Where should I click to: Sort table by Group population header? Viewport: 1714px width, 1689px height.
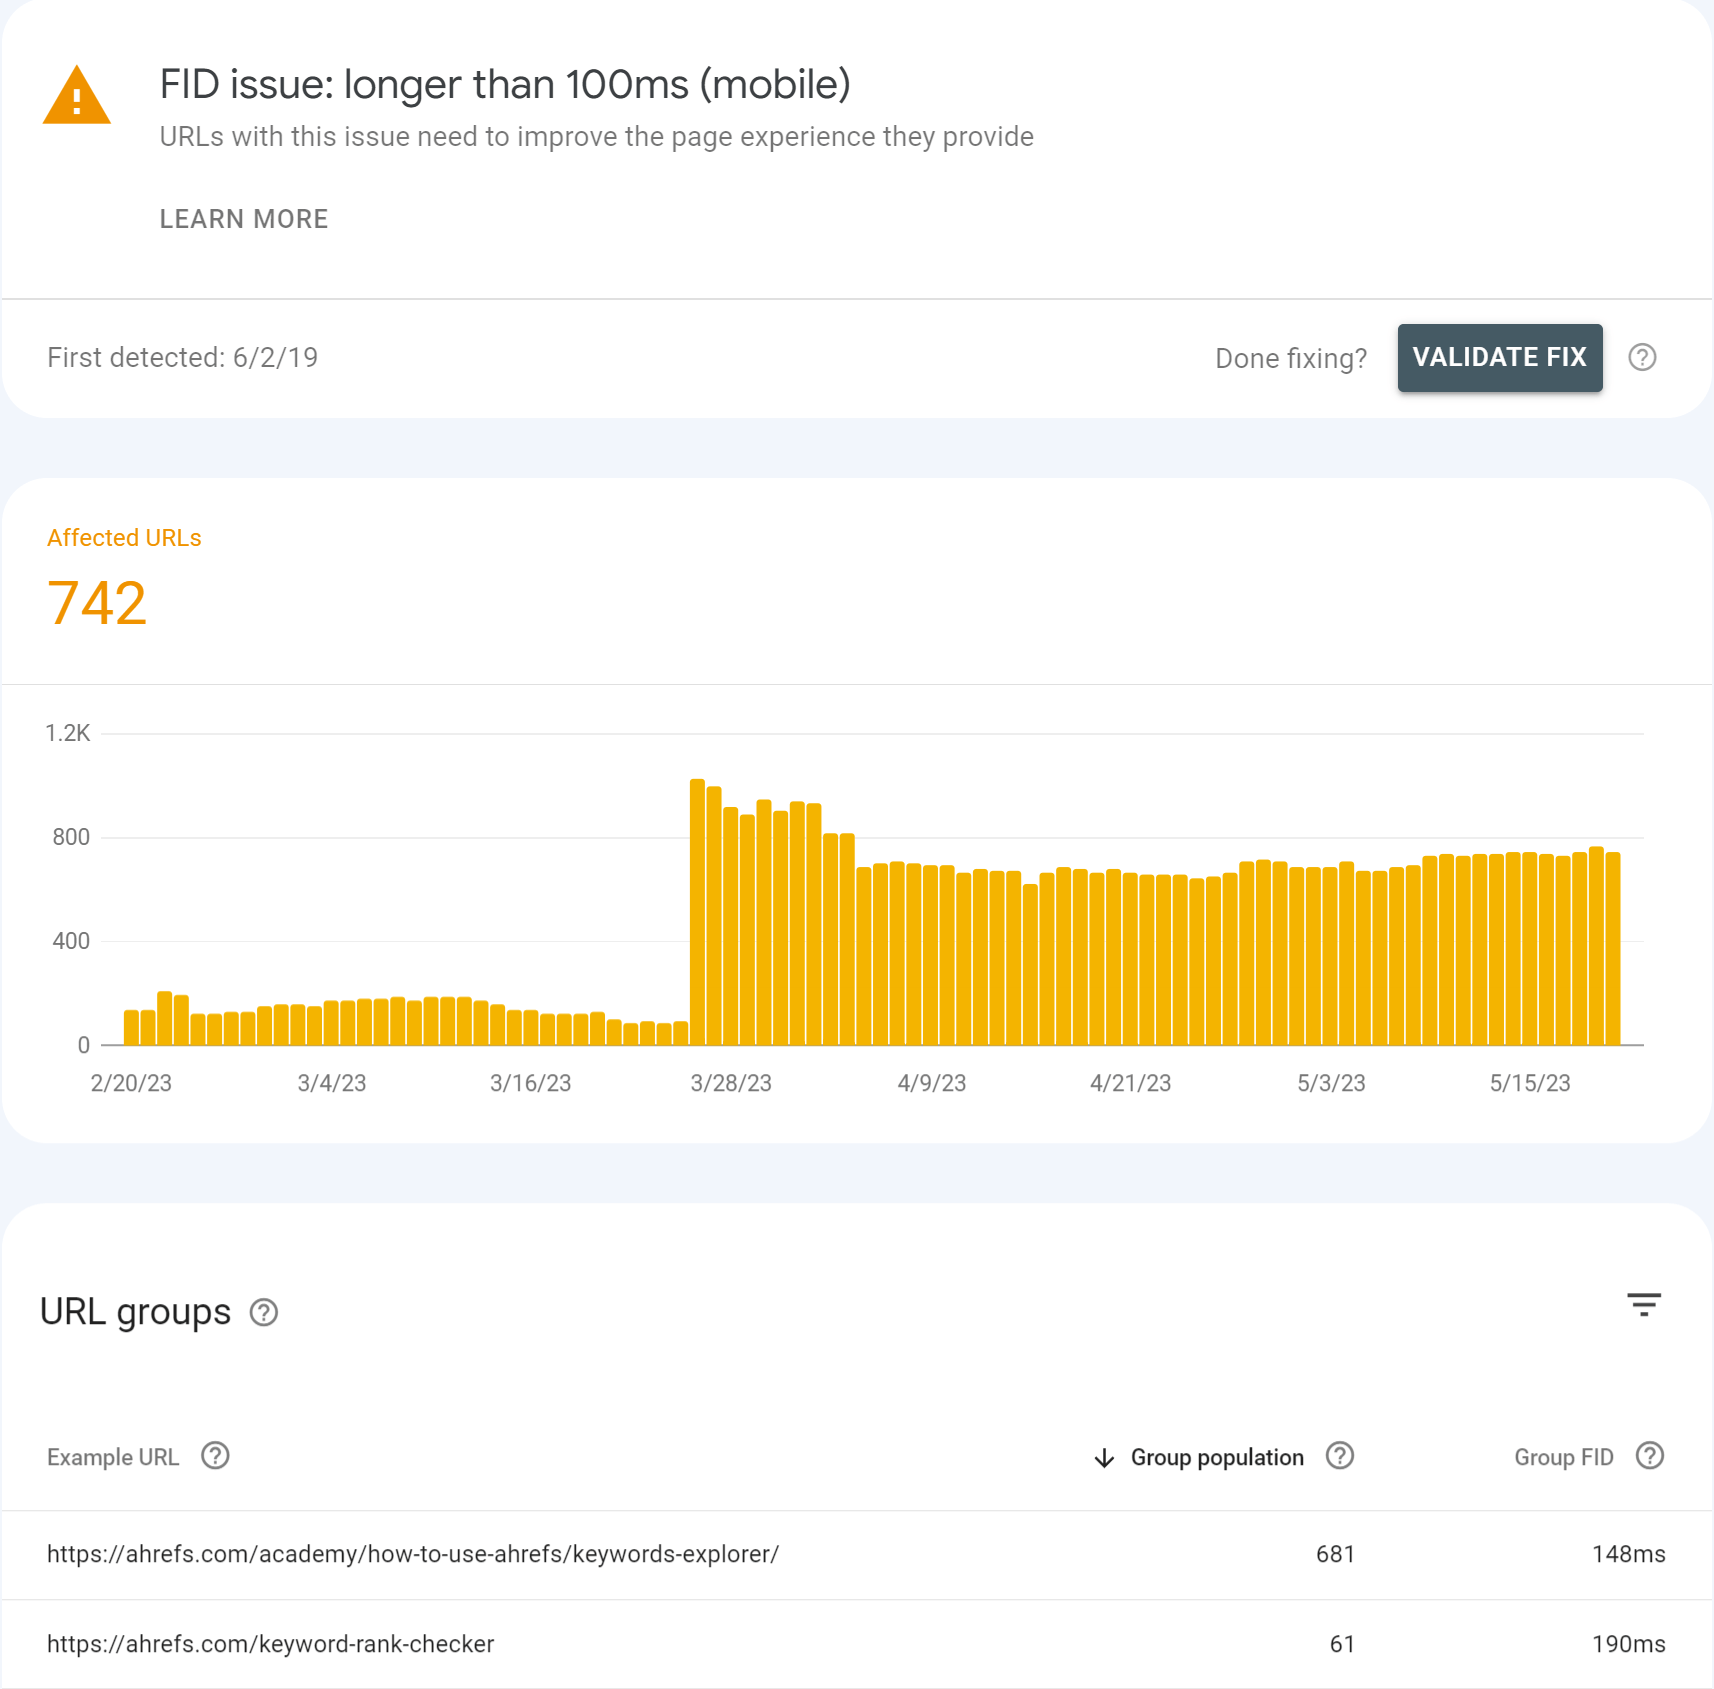pos(1217,1458)
